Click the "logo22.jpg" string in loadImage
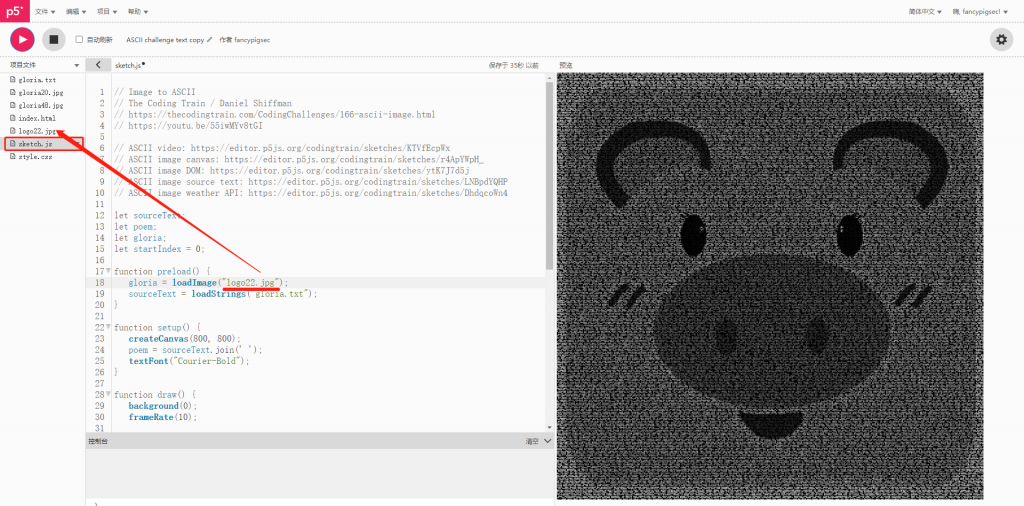 click(252, 283)
